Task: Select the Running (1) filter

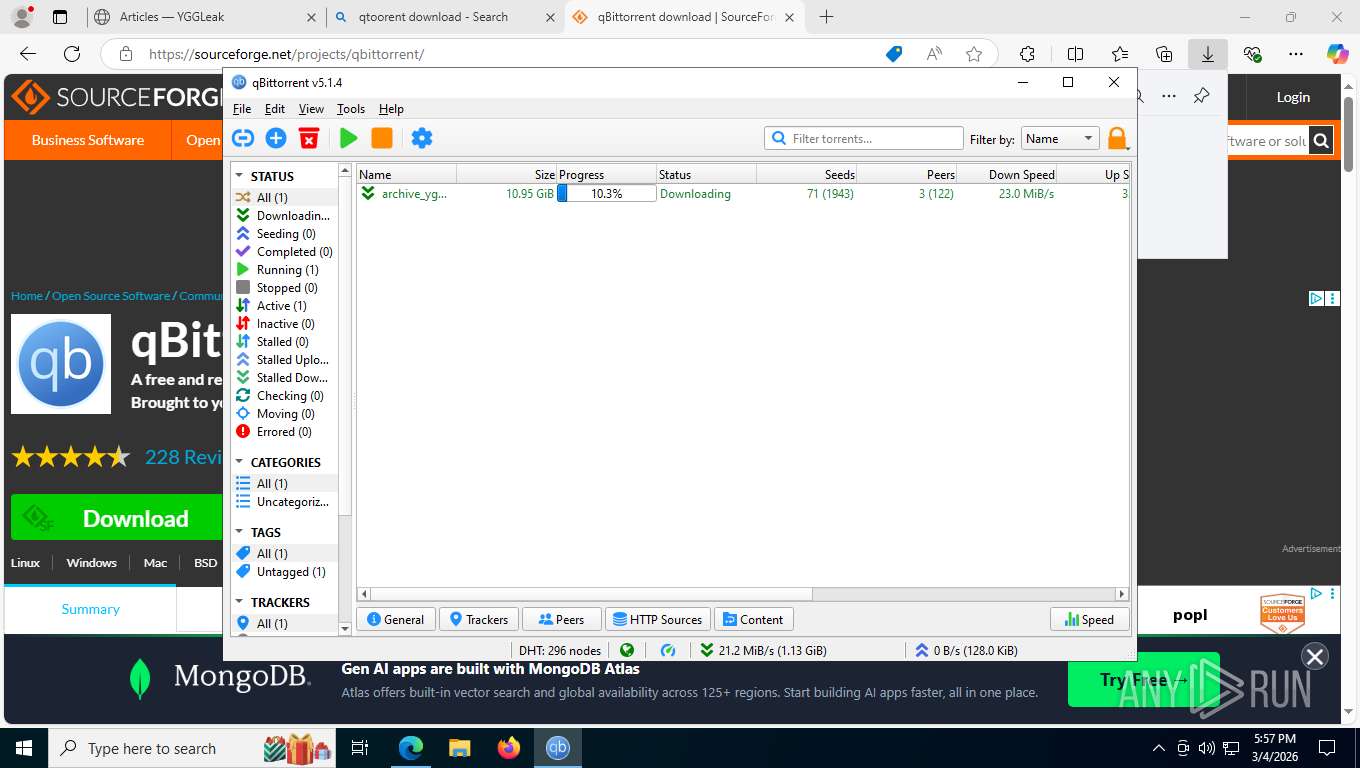Action: (285, 270)
